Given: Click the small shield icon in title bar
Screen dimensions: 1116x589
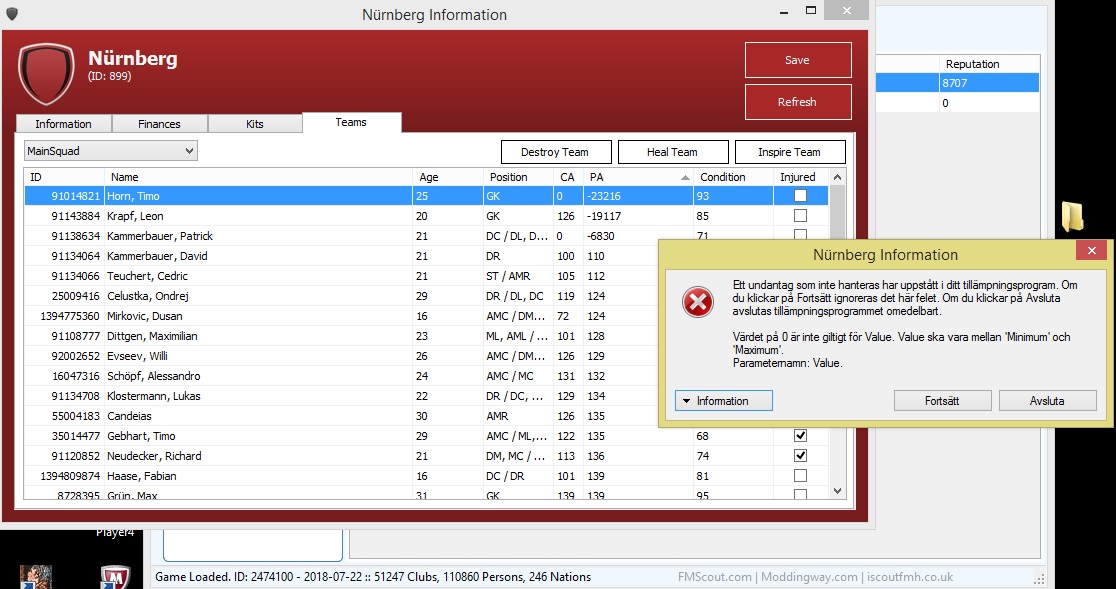Looking at the screenshot, I should 12,14.
